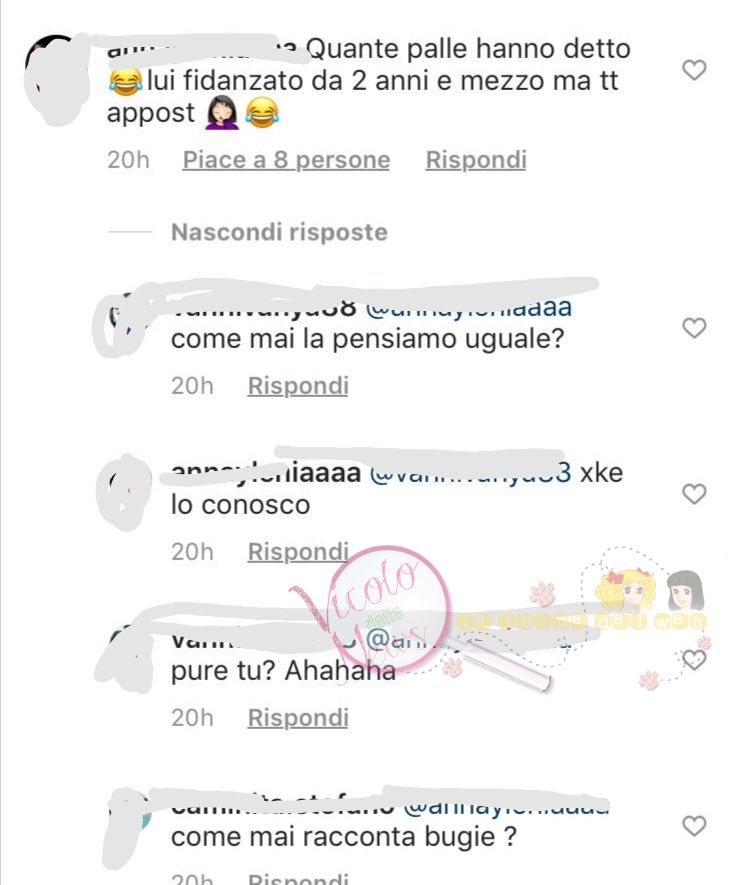Viewport: 750px width, 885px height.
Task: Click Rispondi under "come mai la pensiamo uguale?"
Action: click(x=298, y=386)
